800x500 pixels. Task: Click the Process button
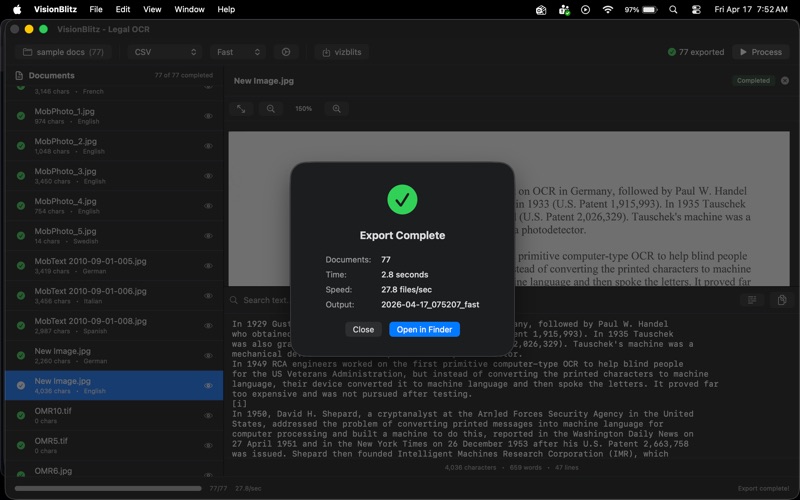click(761, 52)
